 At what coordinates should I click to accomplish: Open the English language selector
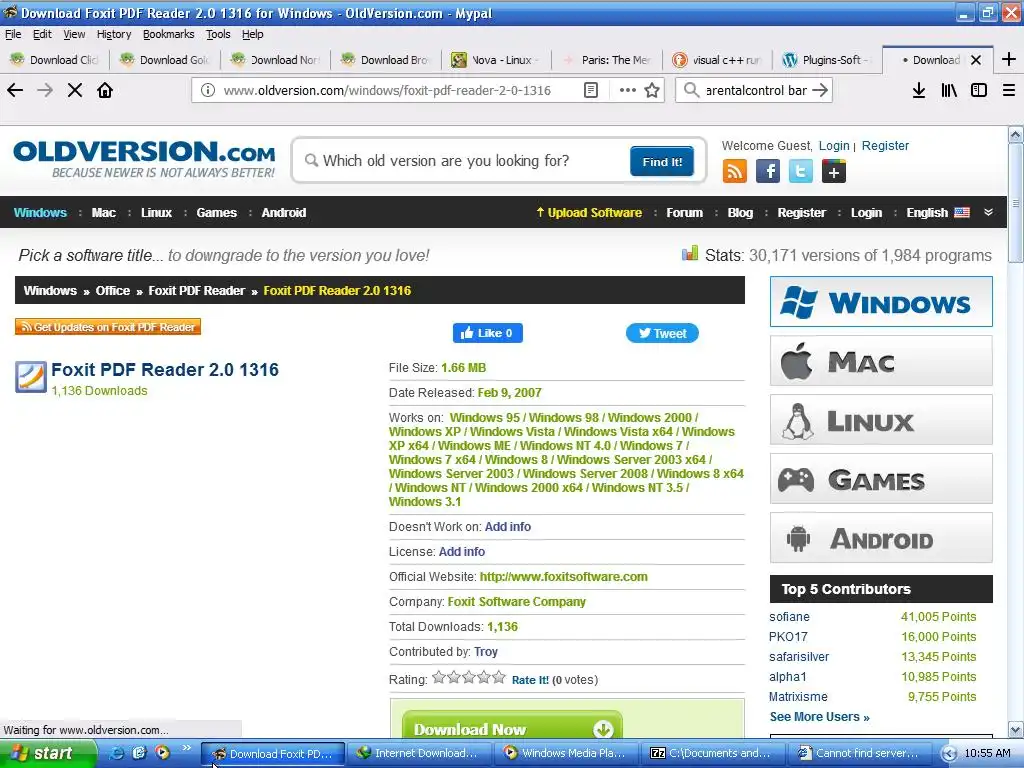click(938, 212)
